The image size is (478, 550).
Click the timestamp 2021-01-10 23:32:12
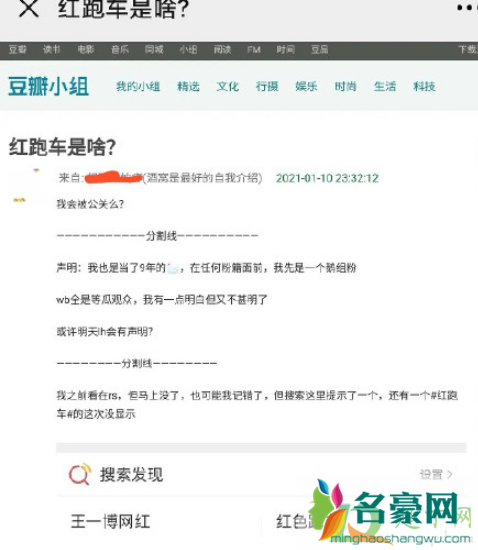[x=327, y=178]
